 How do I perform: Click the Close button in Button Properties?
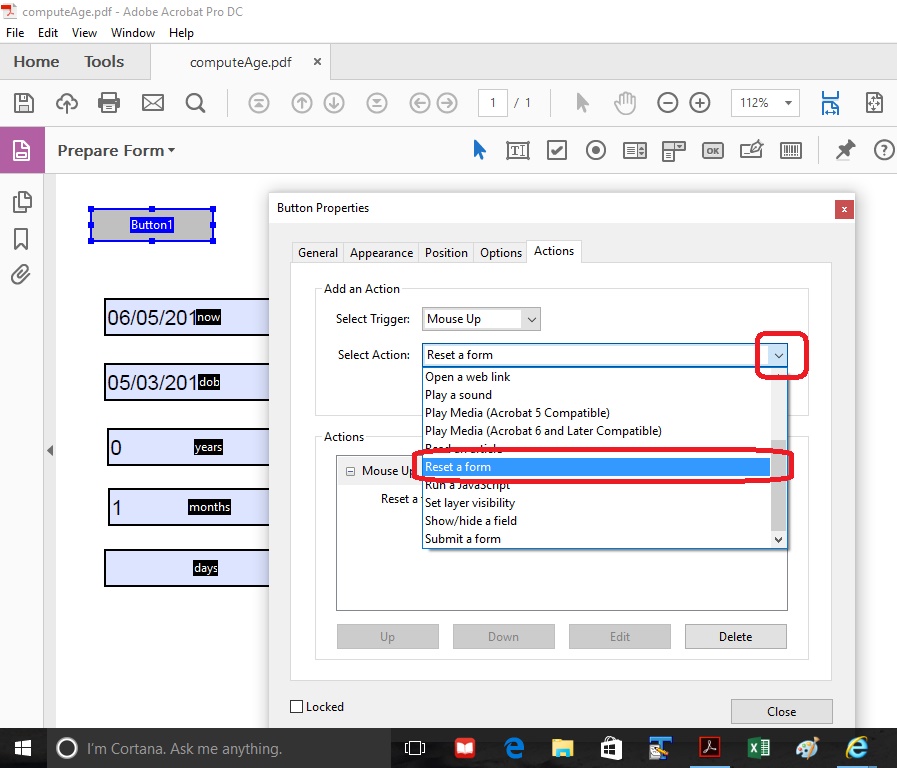[x=781, y=711]
